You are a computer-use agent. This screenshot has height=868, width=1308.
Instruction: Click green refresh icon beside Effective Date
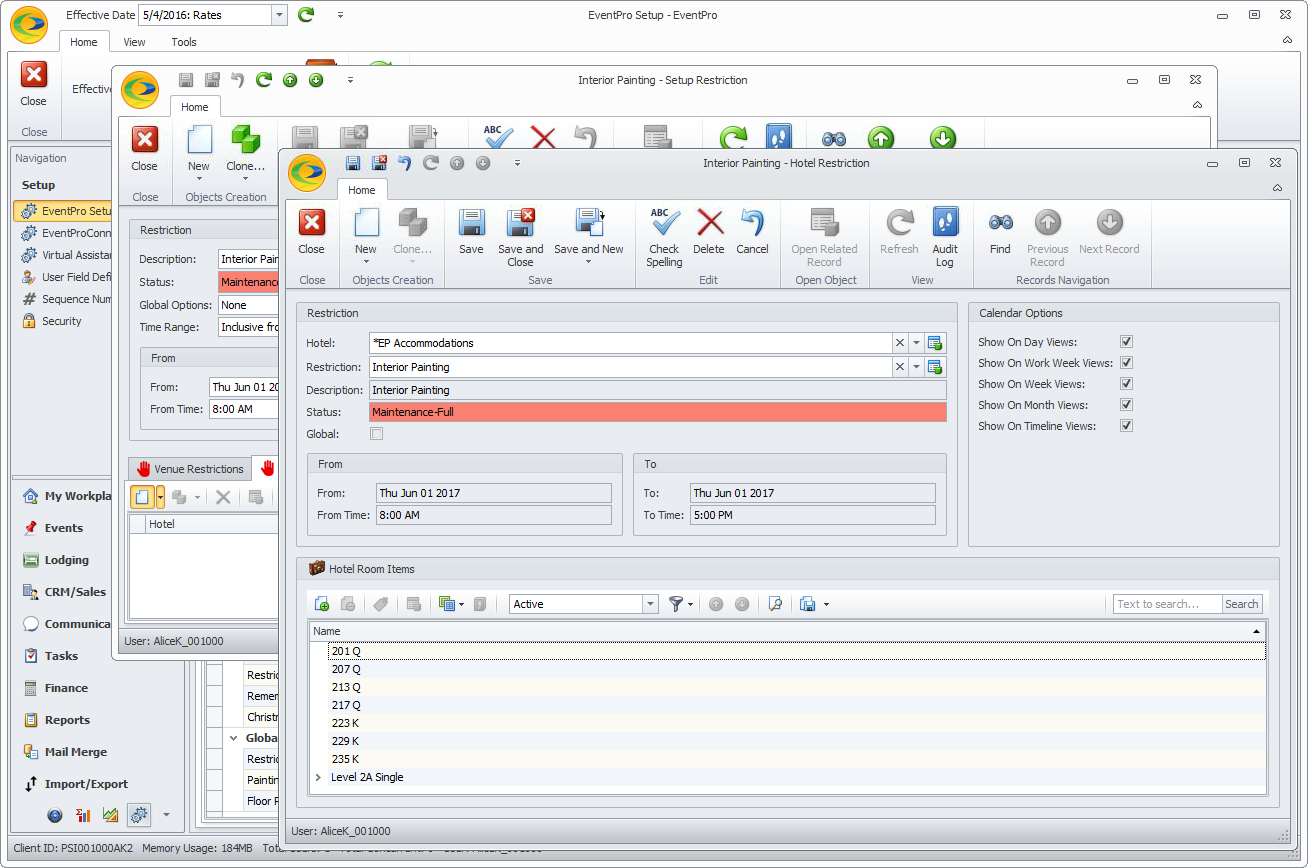click(x=306, y=15)
